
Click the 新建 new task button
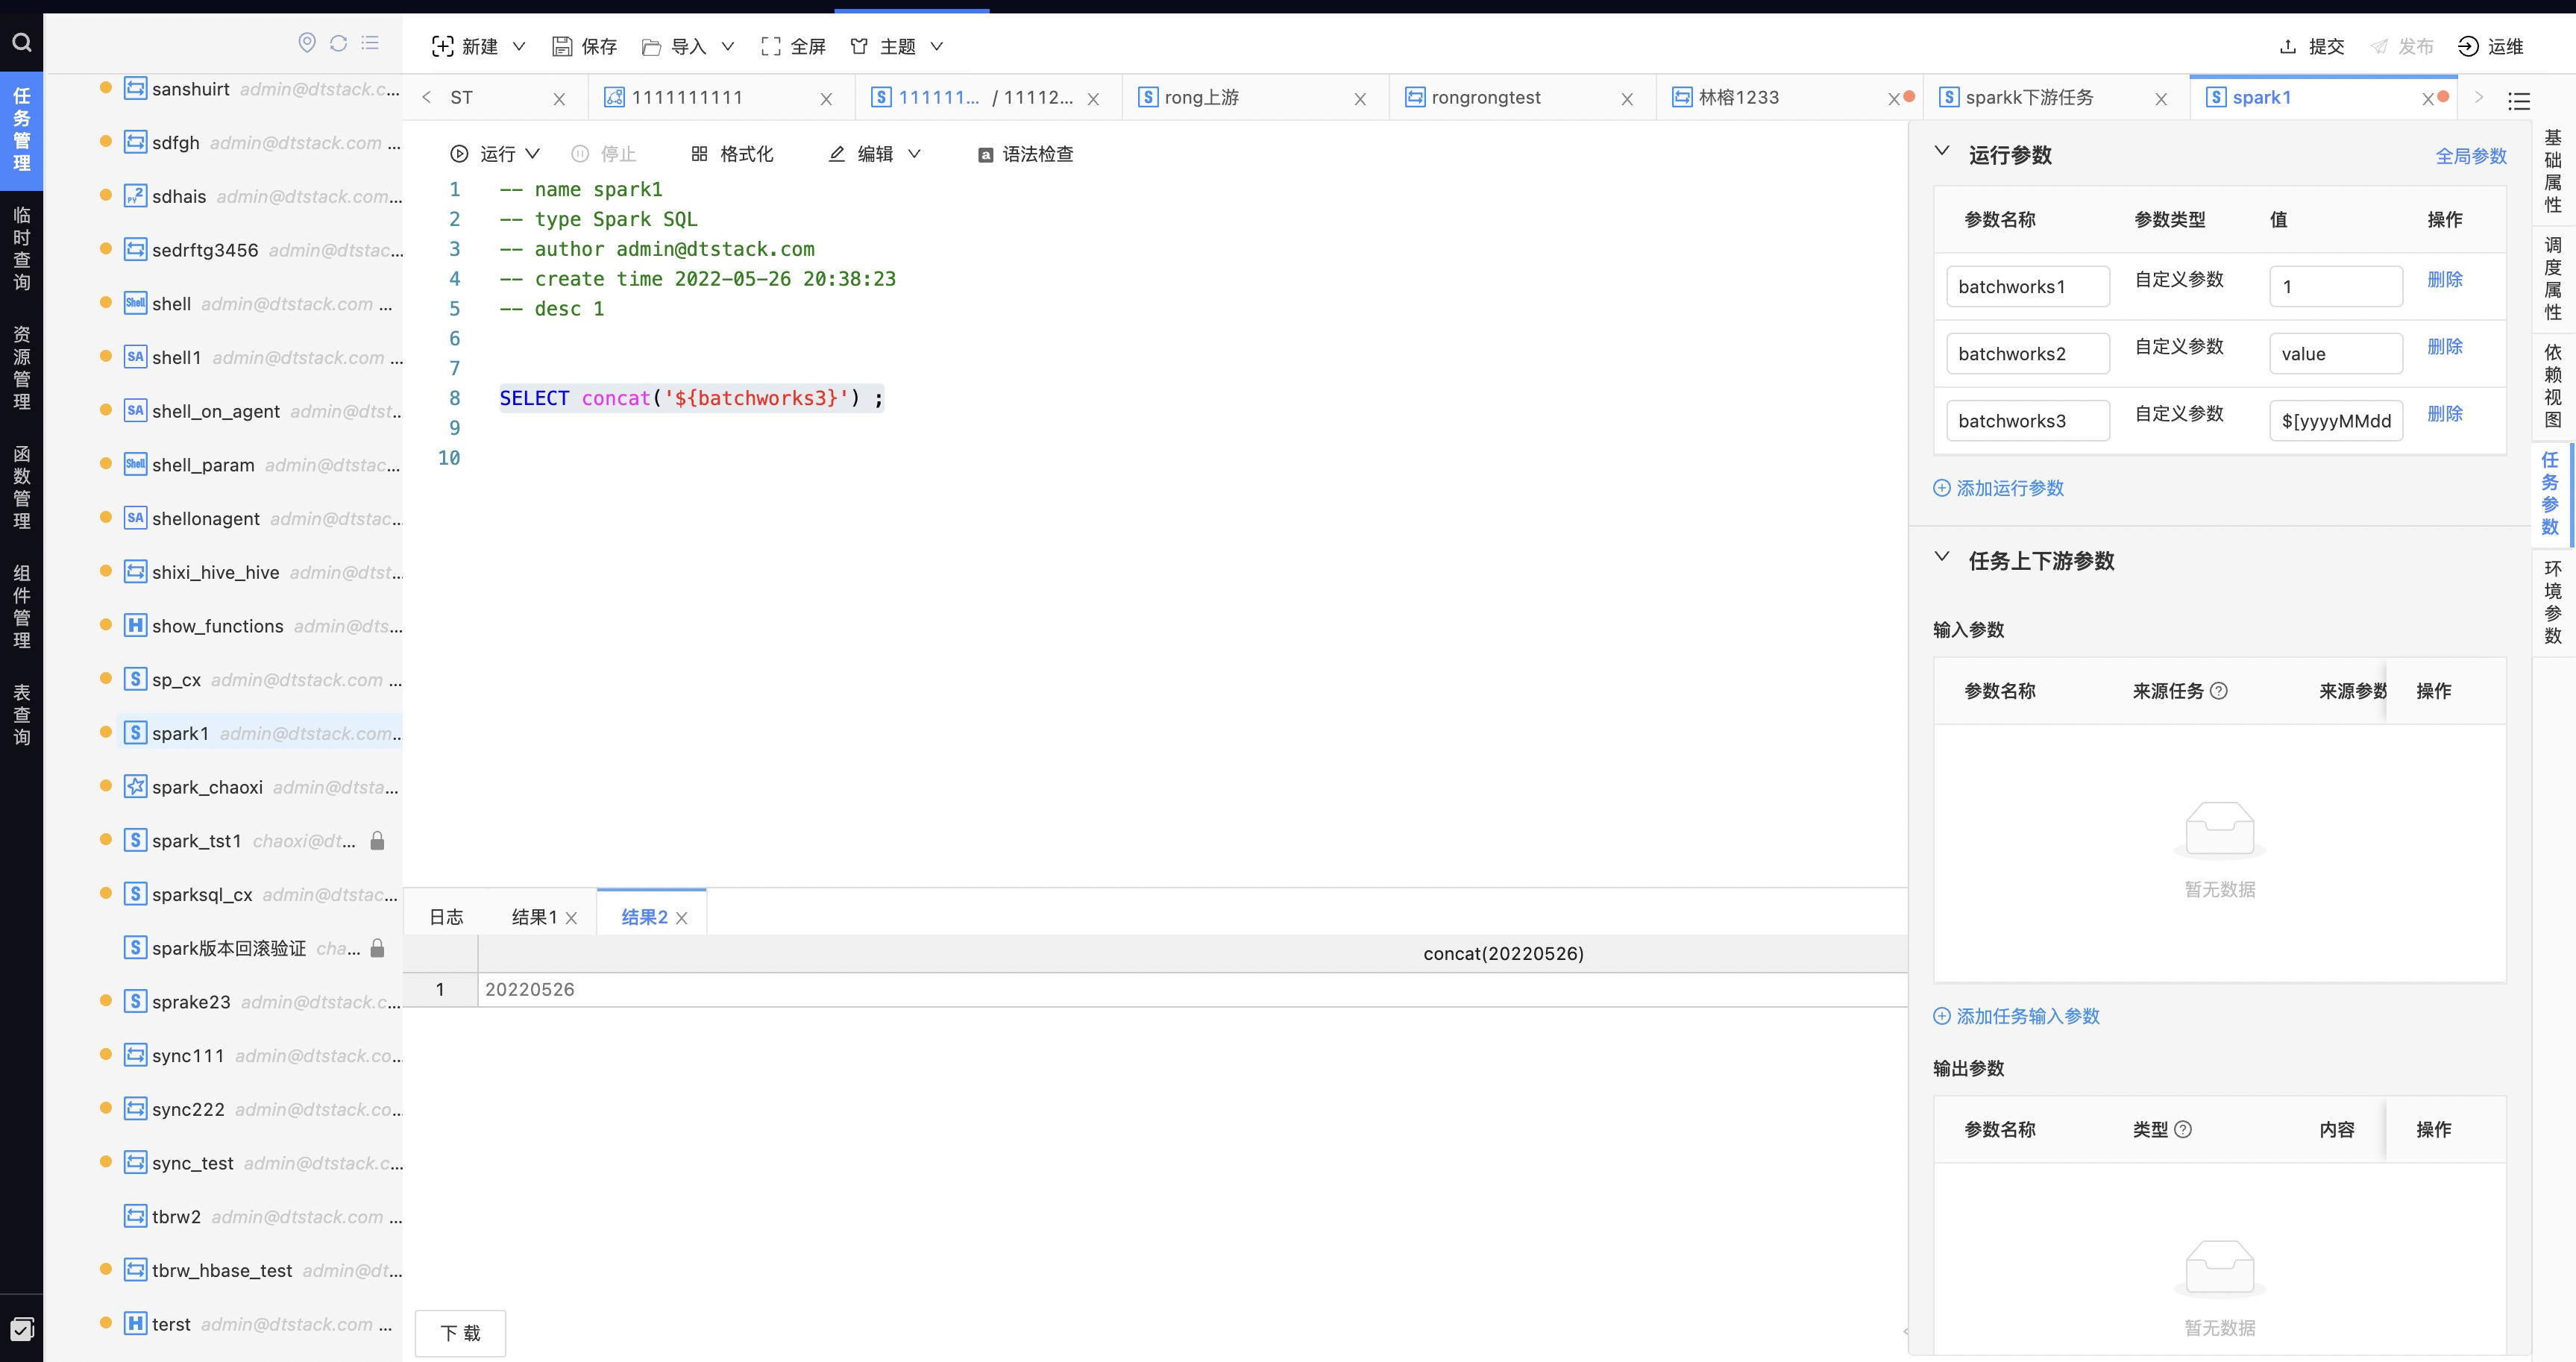(465, 46)
